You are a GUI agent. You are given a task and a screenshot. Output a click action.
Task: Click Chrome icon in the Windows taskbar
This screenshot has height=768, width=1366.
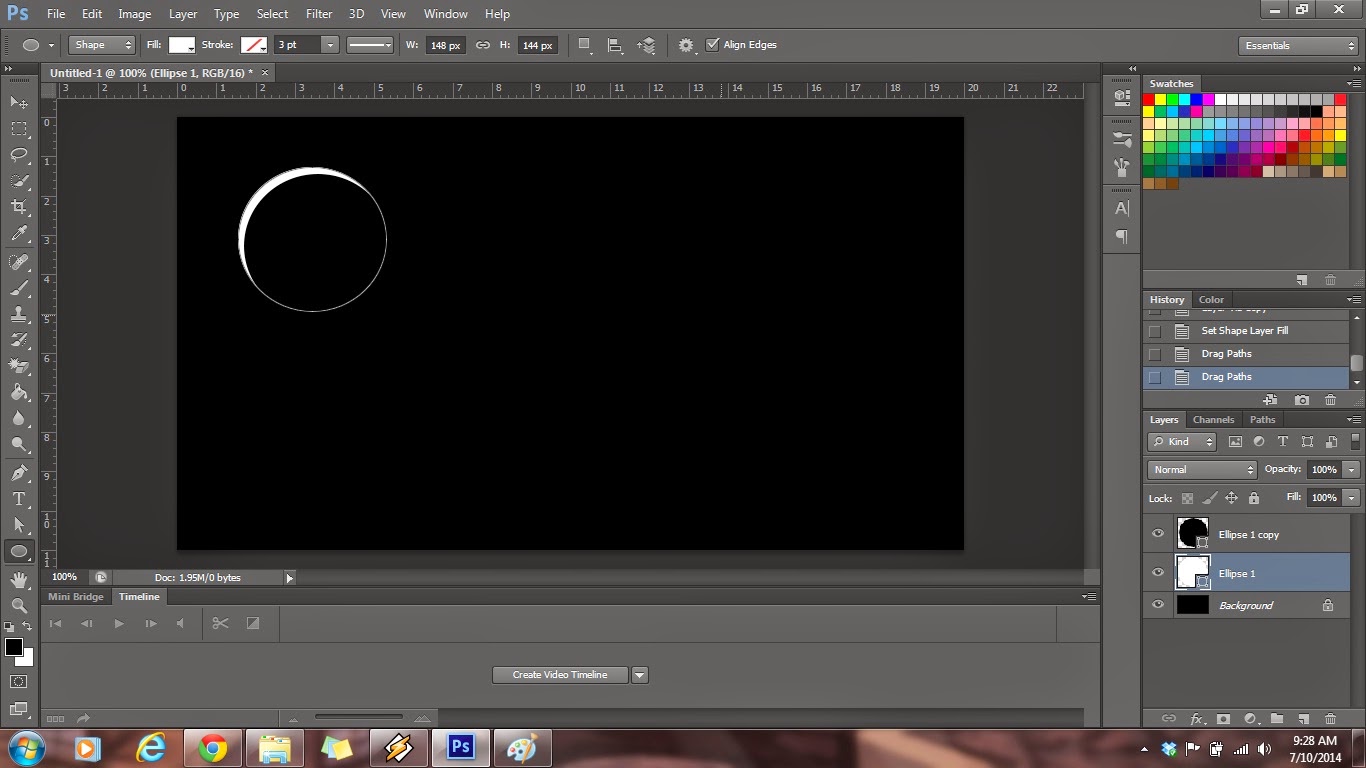(212, 748)
